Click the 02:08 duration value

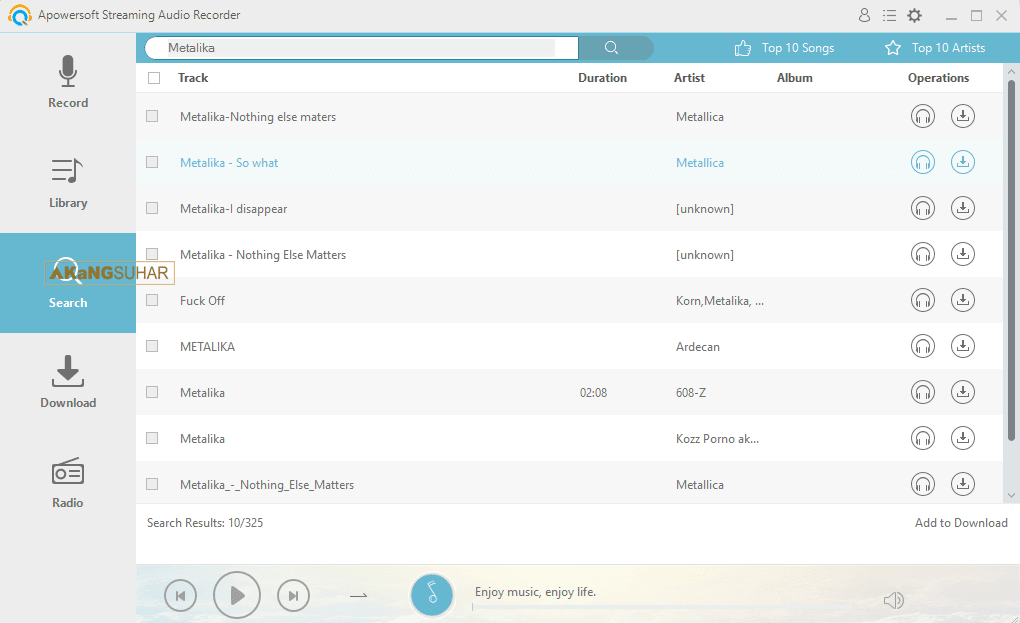[593, 393]
